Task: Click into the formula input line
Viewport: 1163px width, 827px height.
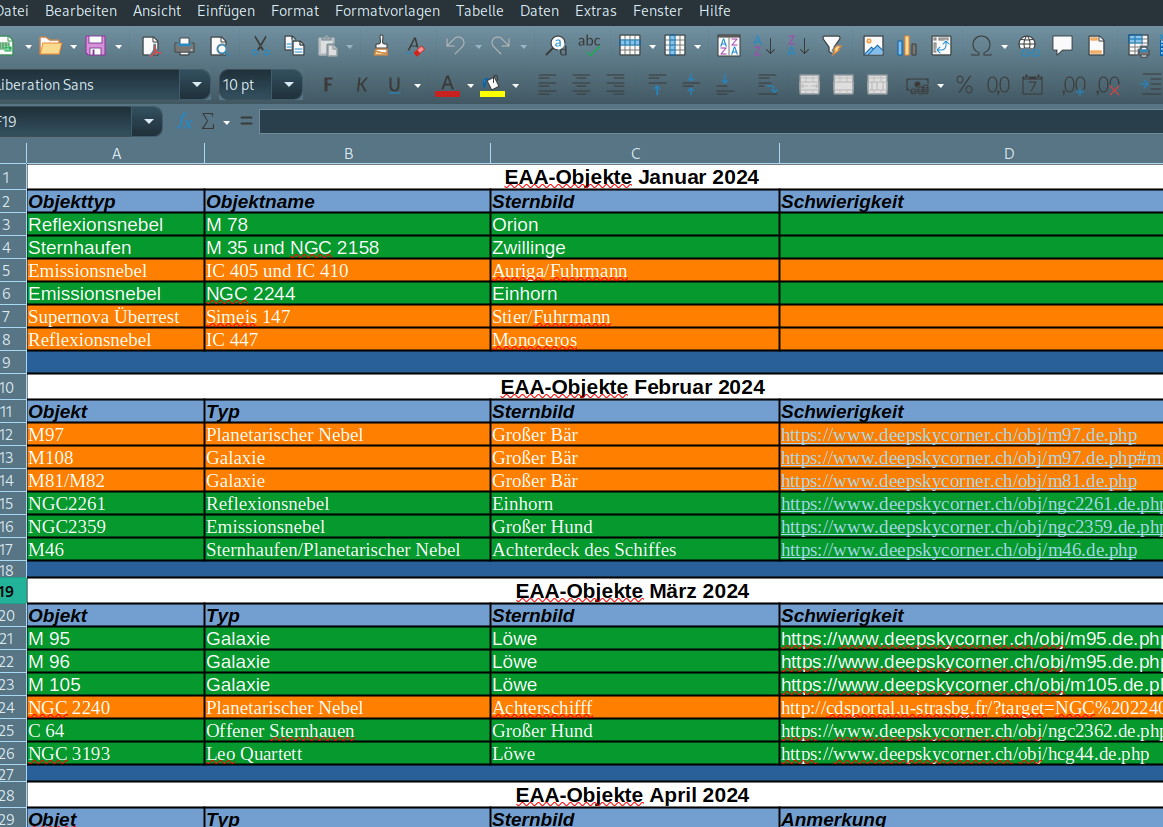Action: tap(711, 121)
